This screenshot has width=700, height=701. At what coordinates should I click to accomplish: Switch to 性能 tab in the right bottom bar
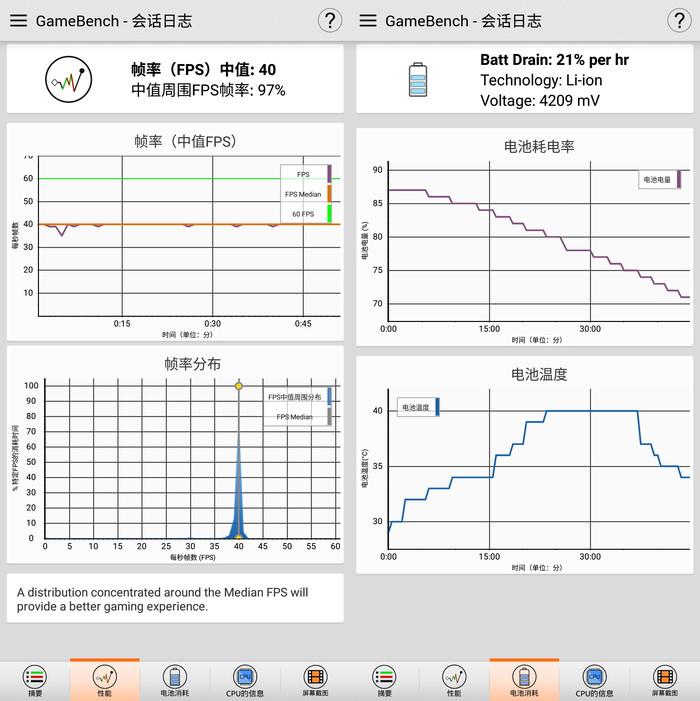pos(454,677)
